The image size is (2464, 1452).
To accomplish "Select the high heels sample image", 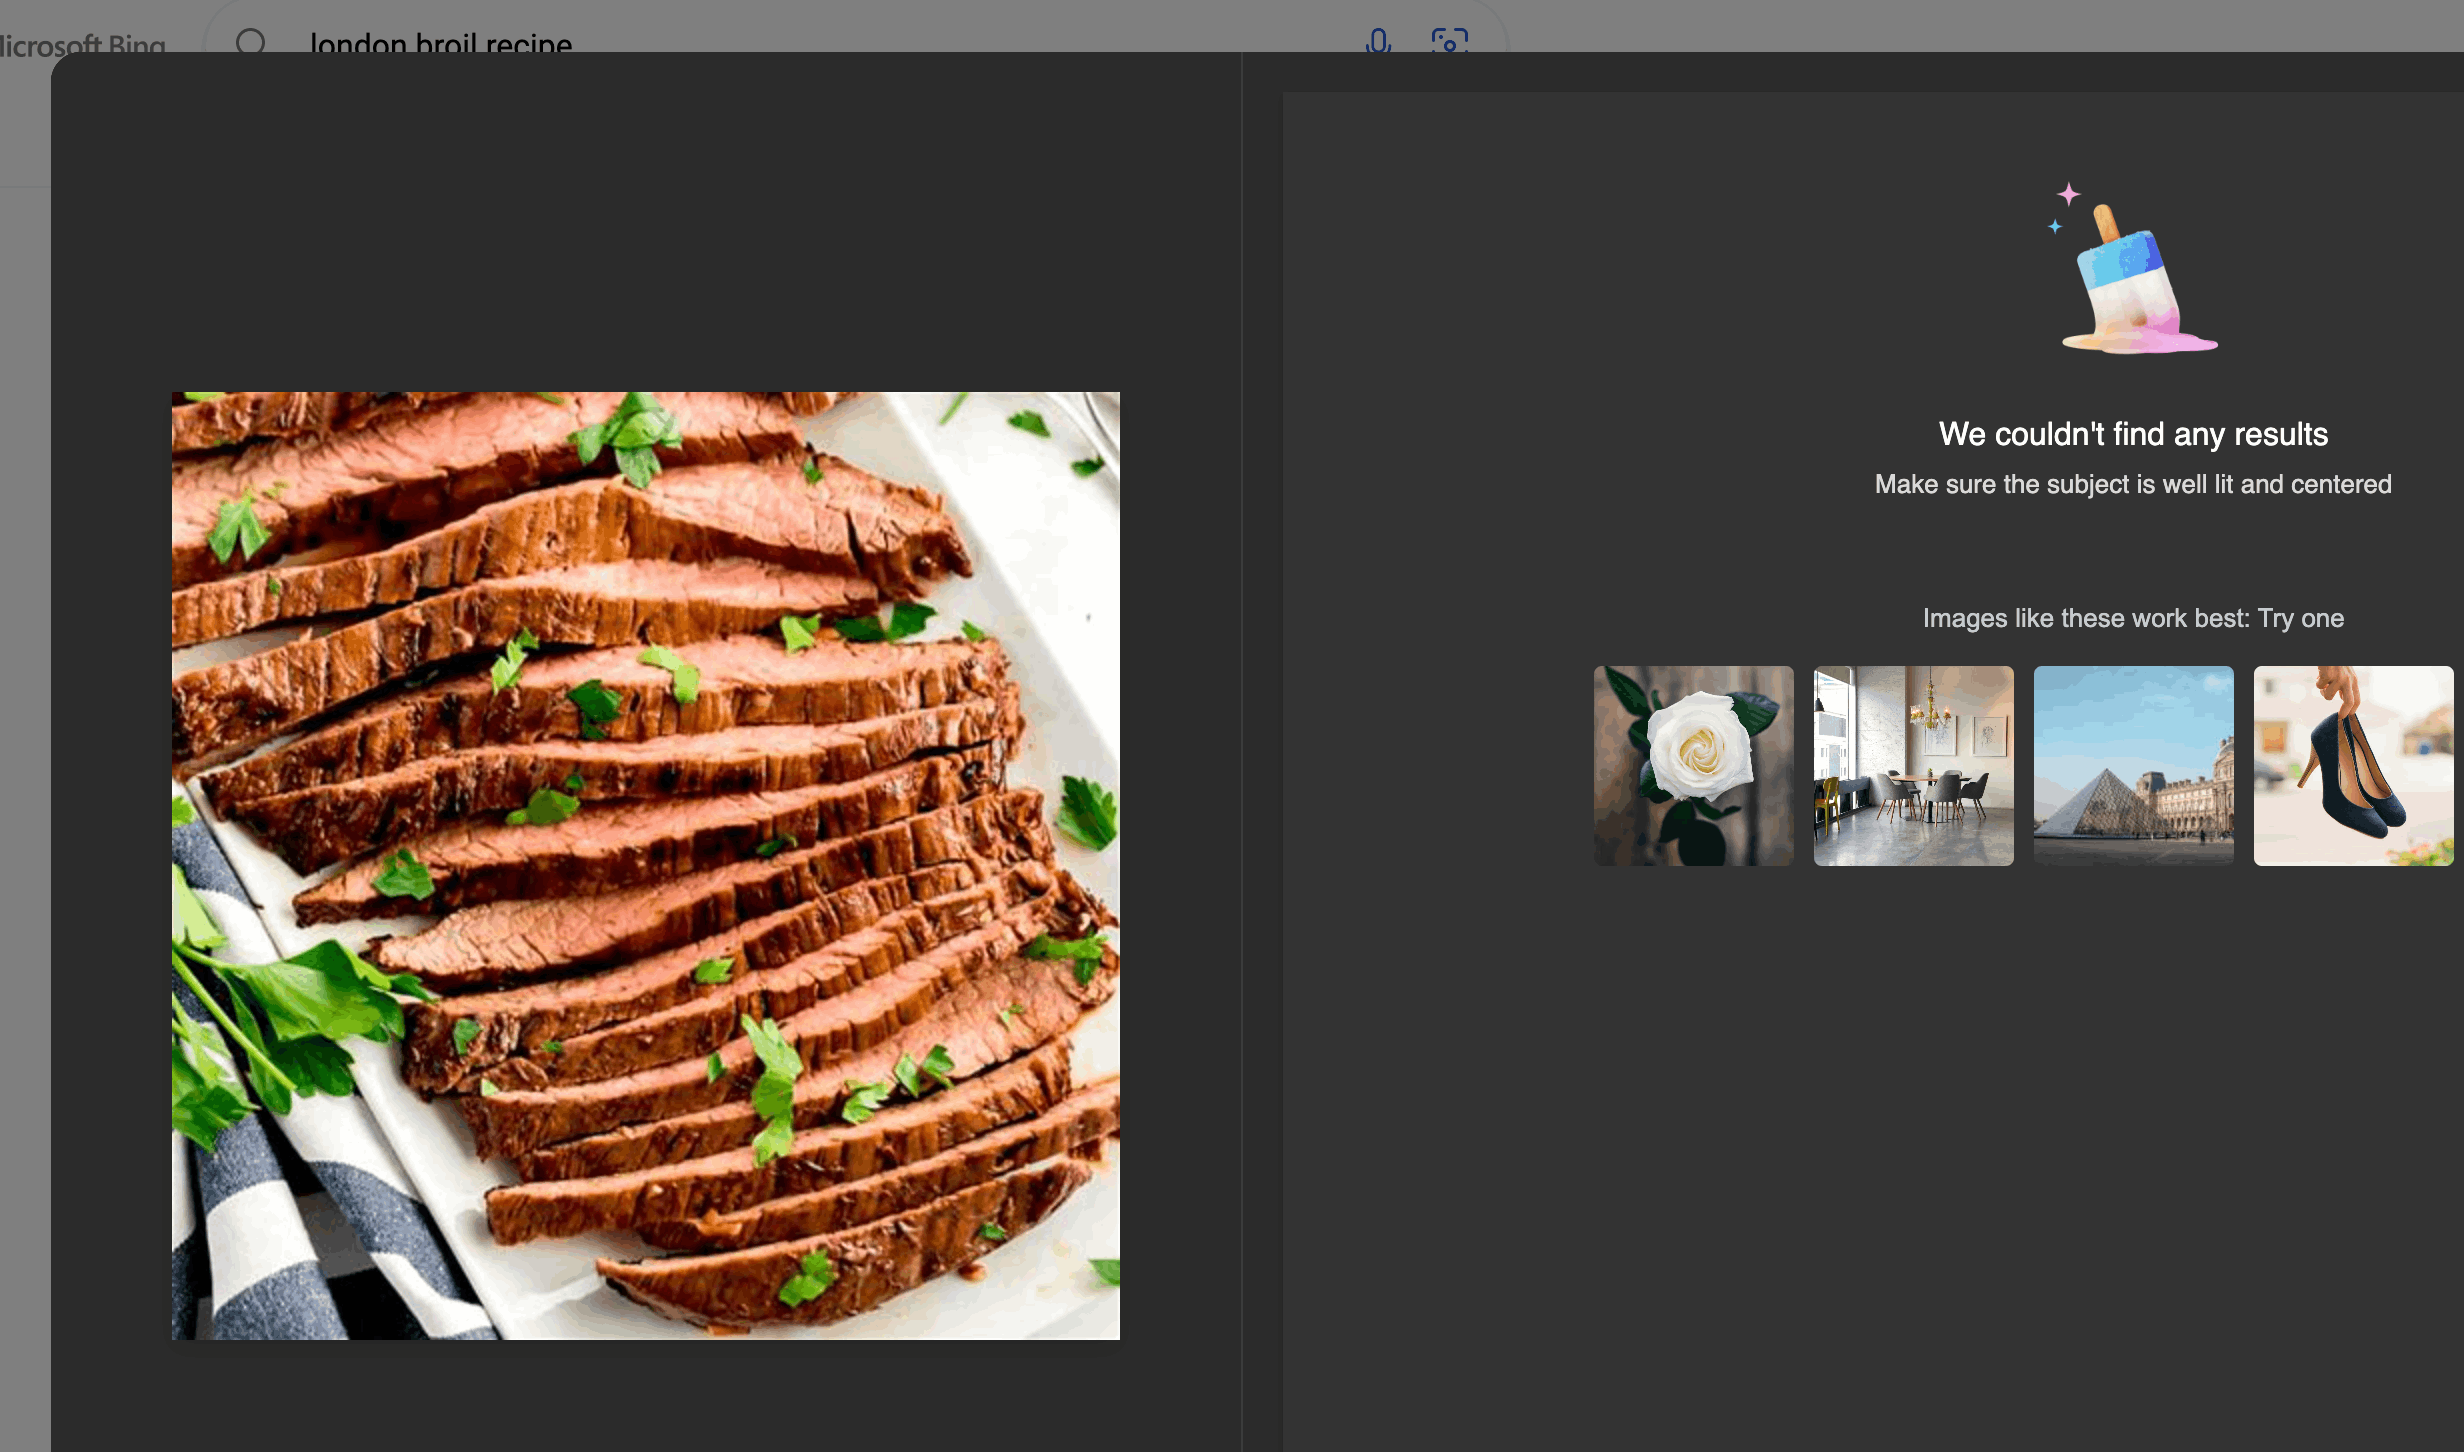I will coord(2353,765).
